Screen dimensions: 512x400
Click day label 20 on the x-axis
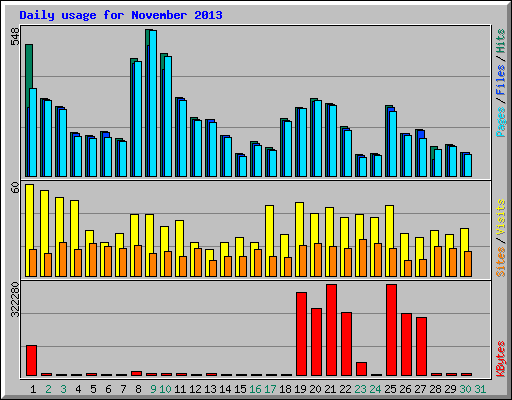pyautogui.click(x=315, y=389)
